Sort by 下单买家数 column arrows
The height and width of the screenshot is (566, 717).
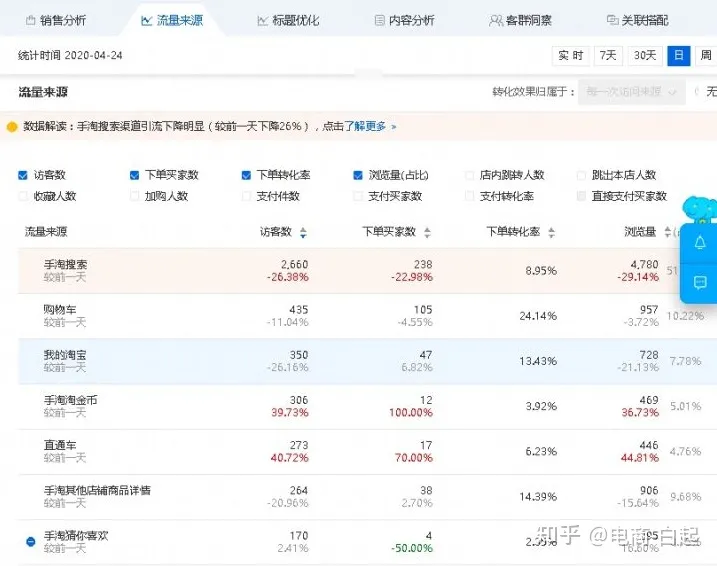point(427,233)
